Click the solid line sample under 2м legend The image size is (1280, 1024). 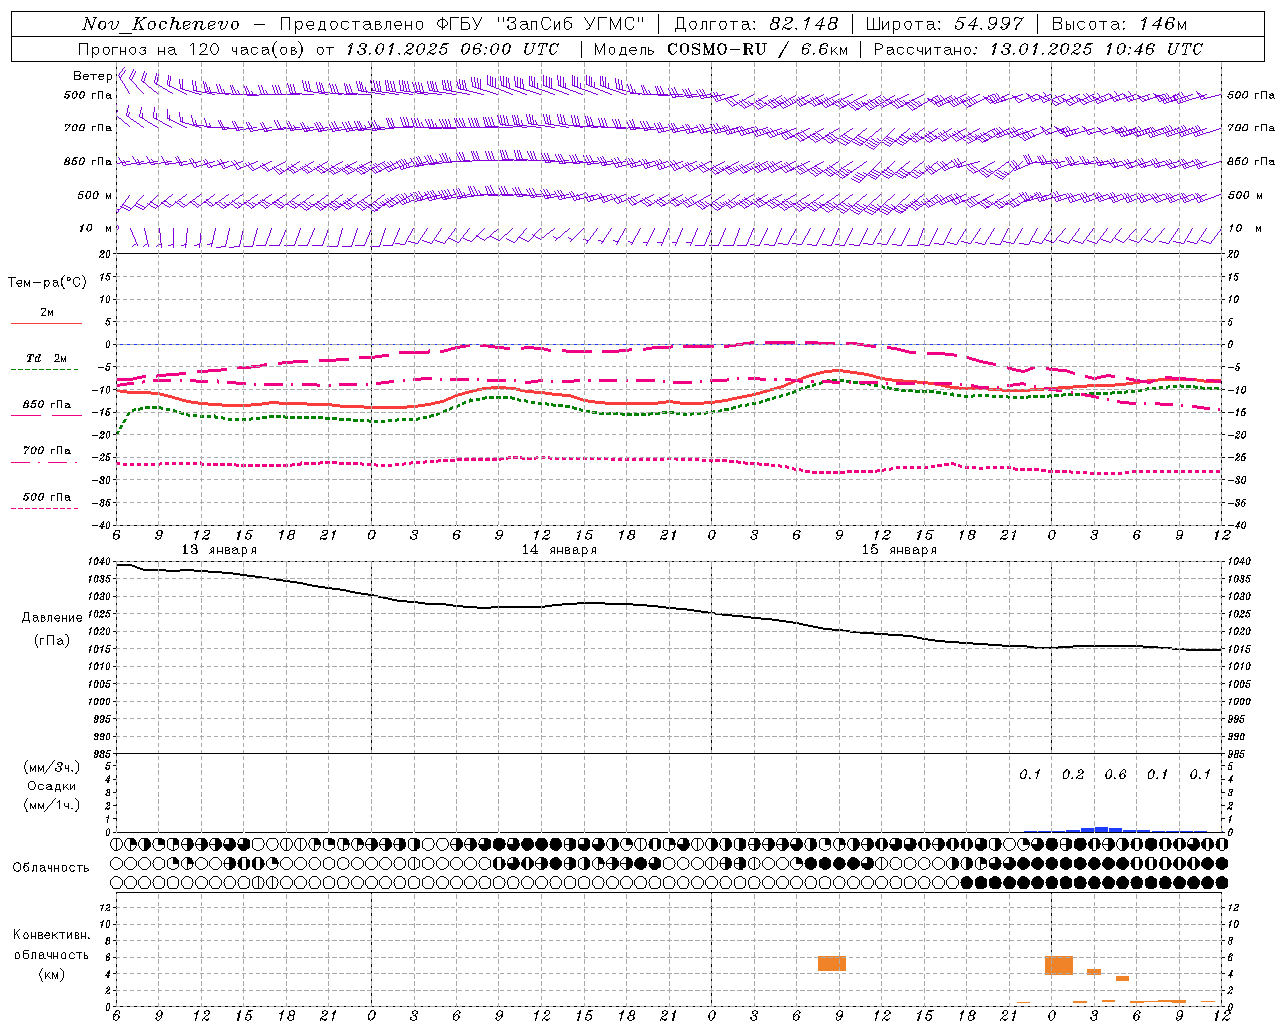pyautogui.click(x=46, y=323)
